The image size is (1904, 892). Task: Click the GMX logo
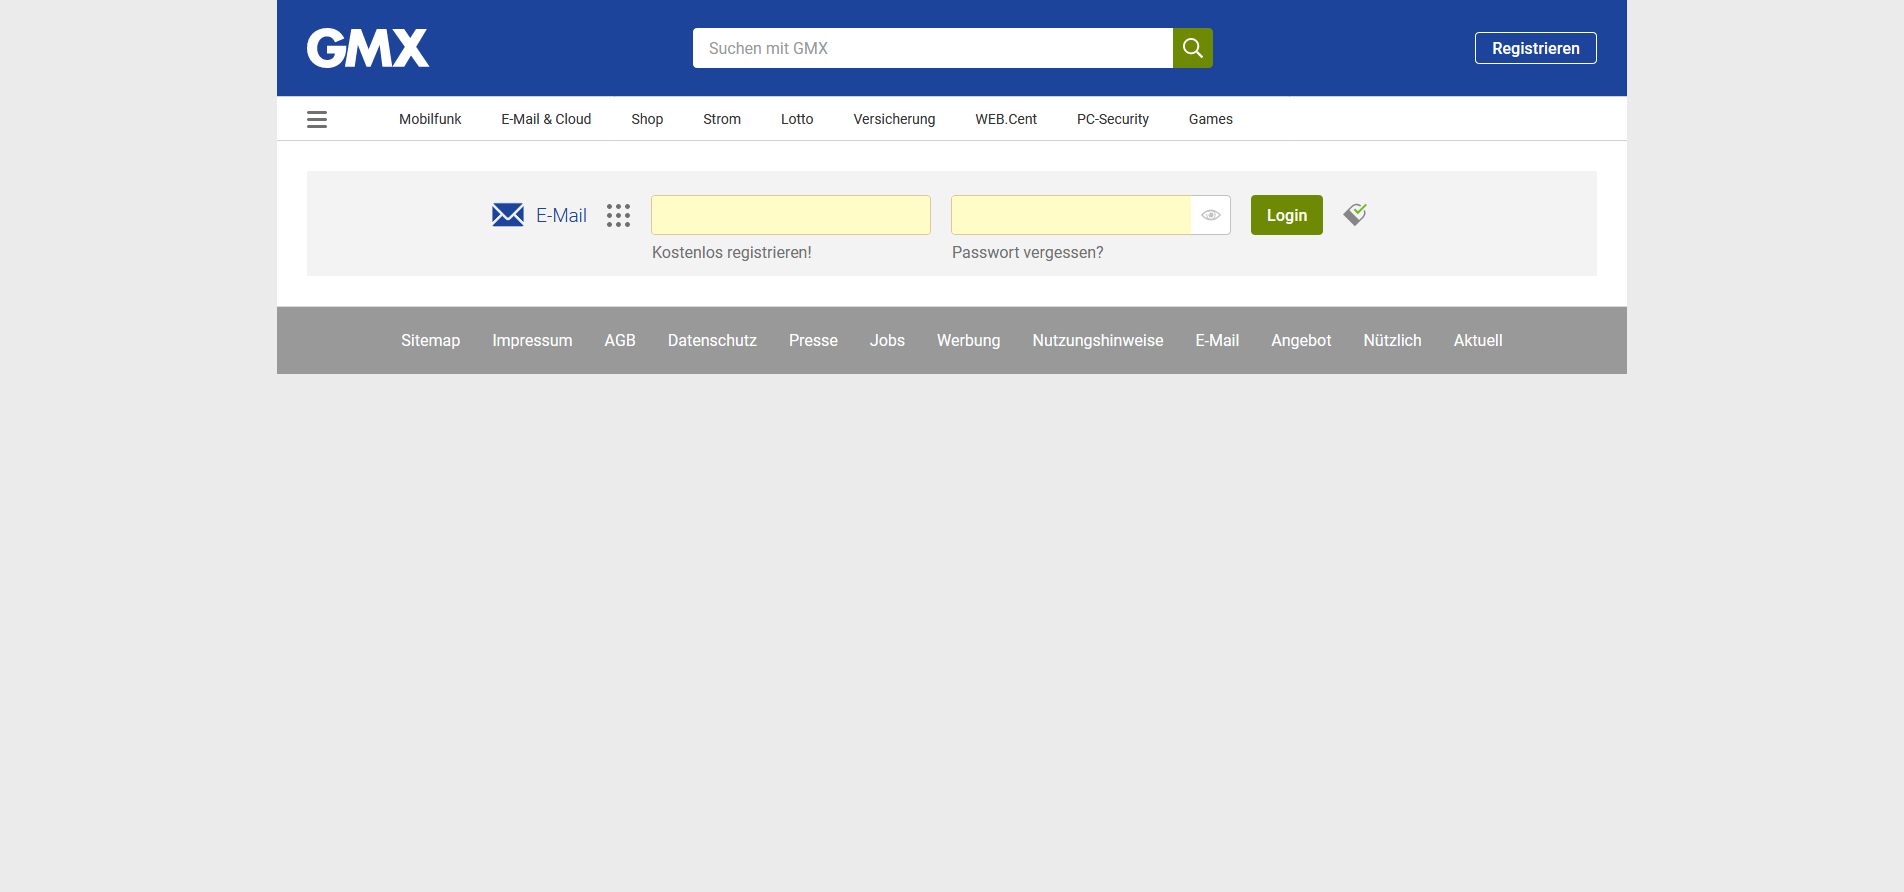[368, 48]
